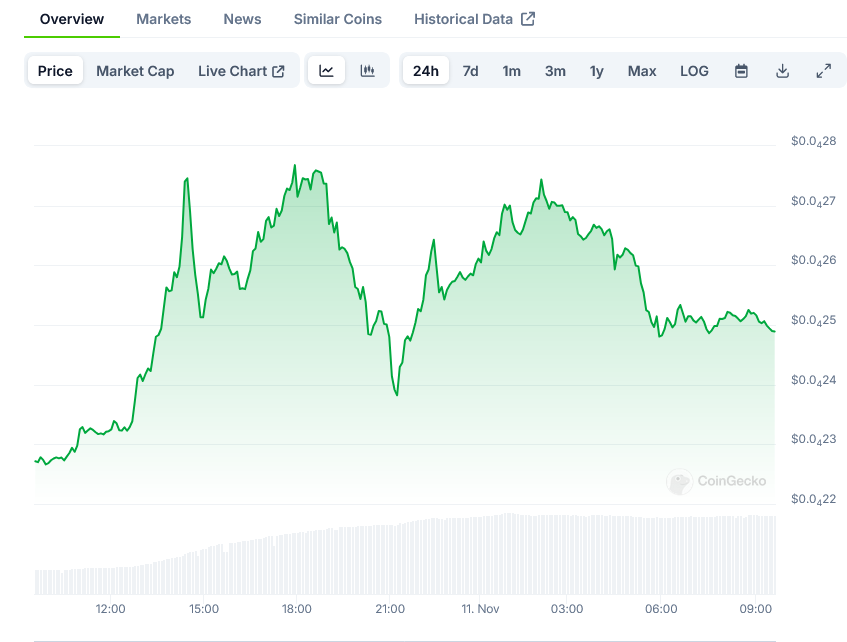Image resolution: width=847 pixels, height=642 pixels.
Task: Open the Similar Coins tab
Action: tap(338, 19)
